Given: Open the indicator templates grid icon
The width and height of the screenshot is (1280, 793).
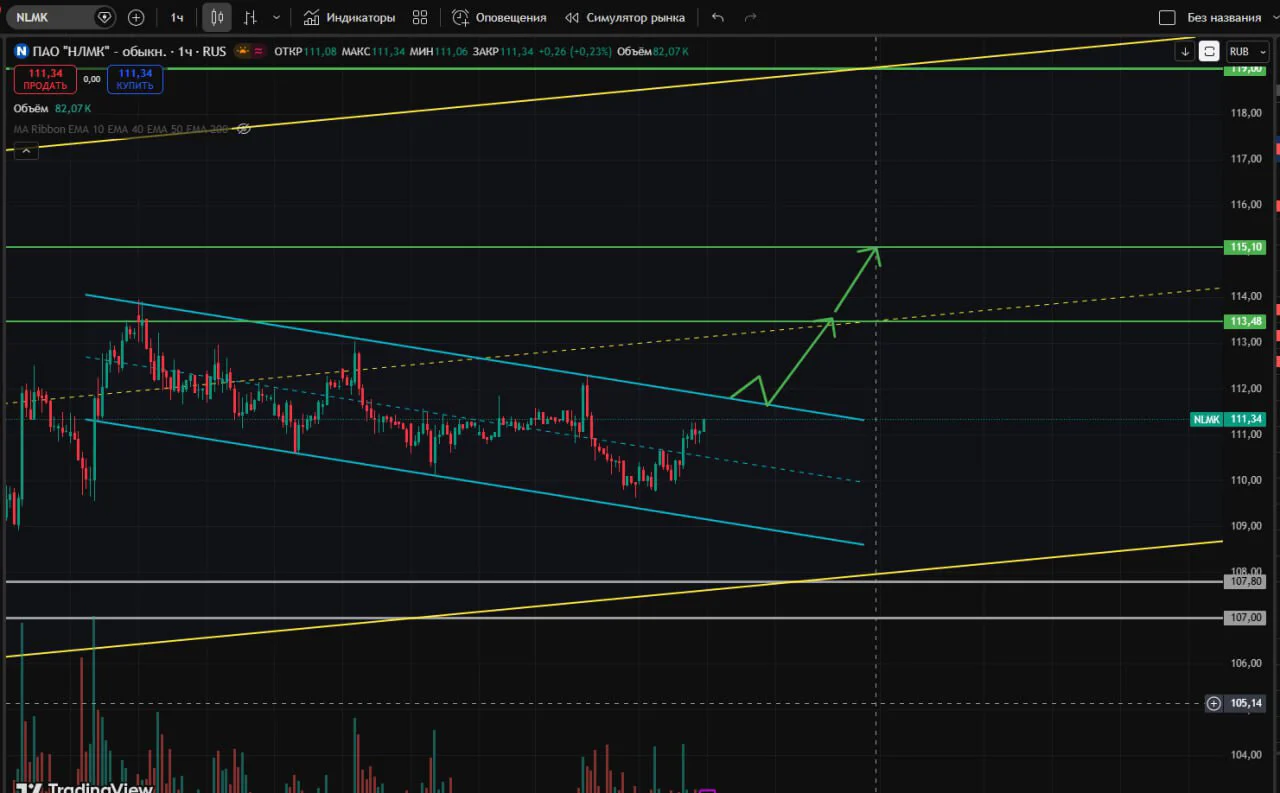Looking at the screenshot, I should pyautogui.click(x=420, y=17).
